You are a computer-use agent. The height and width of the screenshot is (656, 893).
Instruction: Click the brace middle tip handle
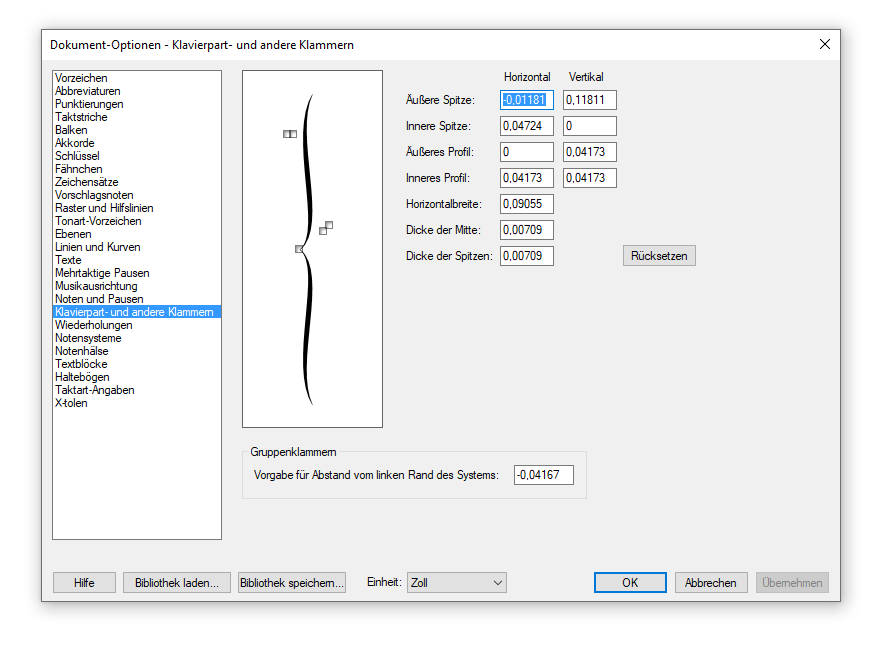299,249
